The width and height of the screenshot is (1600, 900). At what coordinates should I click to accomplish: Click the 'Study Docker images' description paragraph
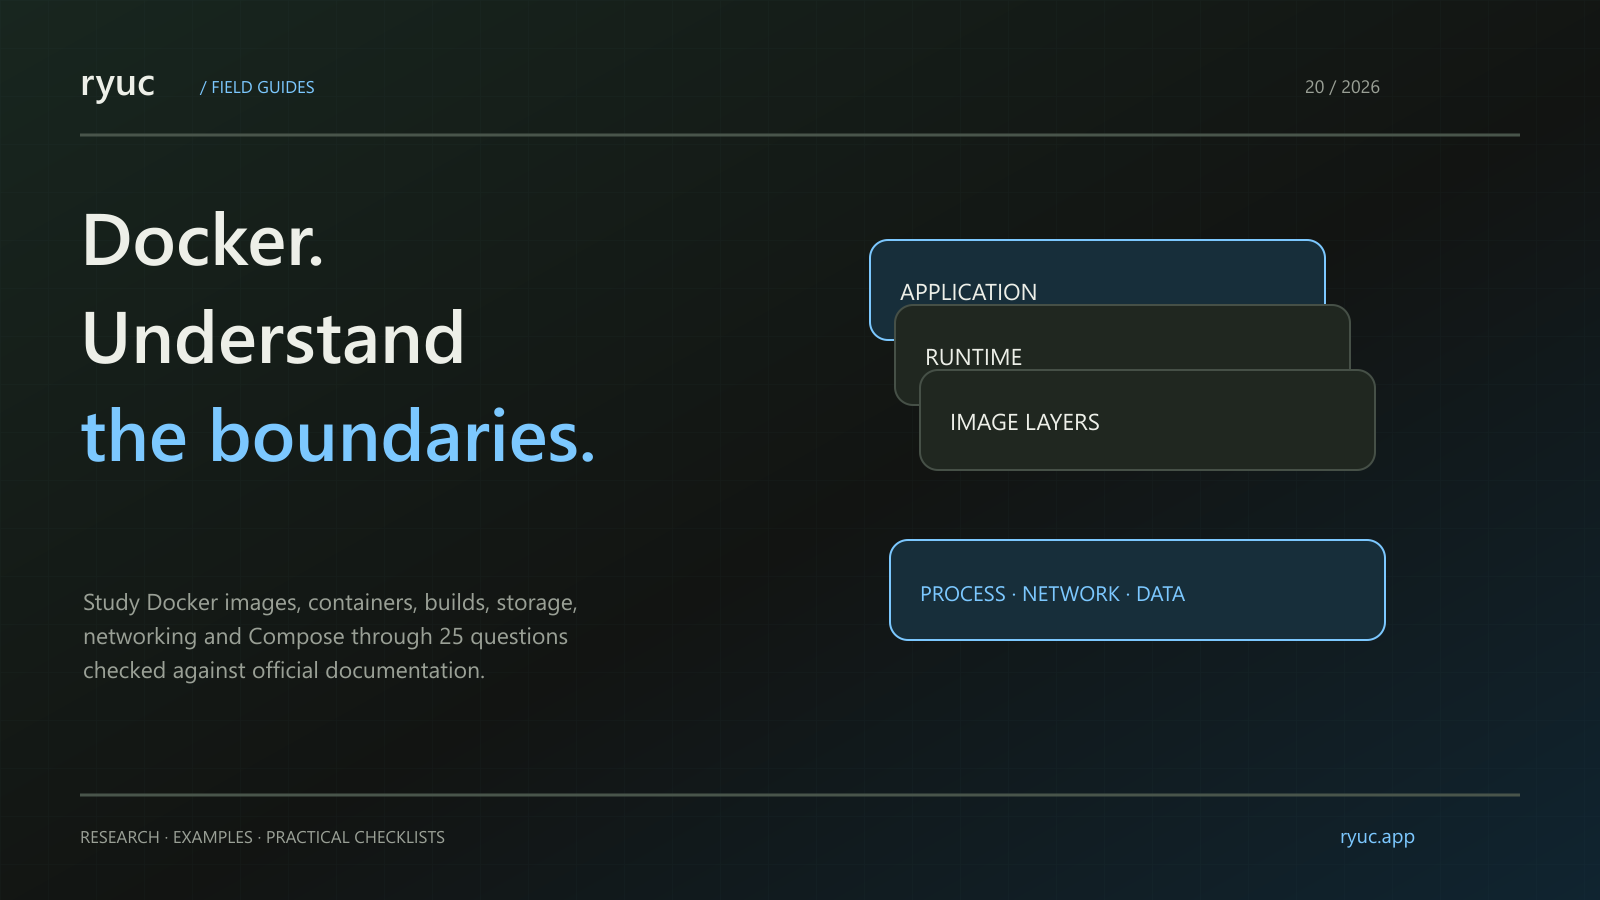330,636
